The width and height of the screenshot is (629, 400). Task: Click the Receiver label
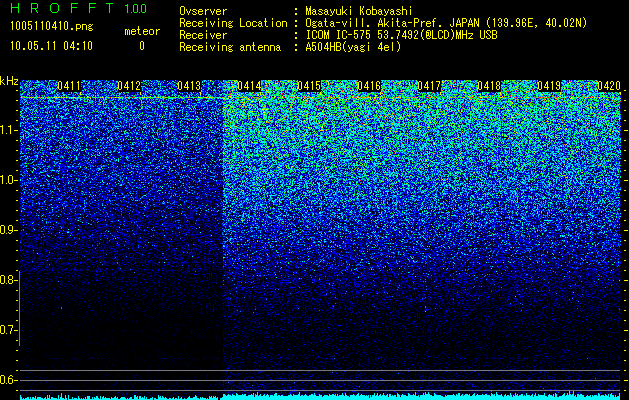pos(203,35)
